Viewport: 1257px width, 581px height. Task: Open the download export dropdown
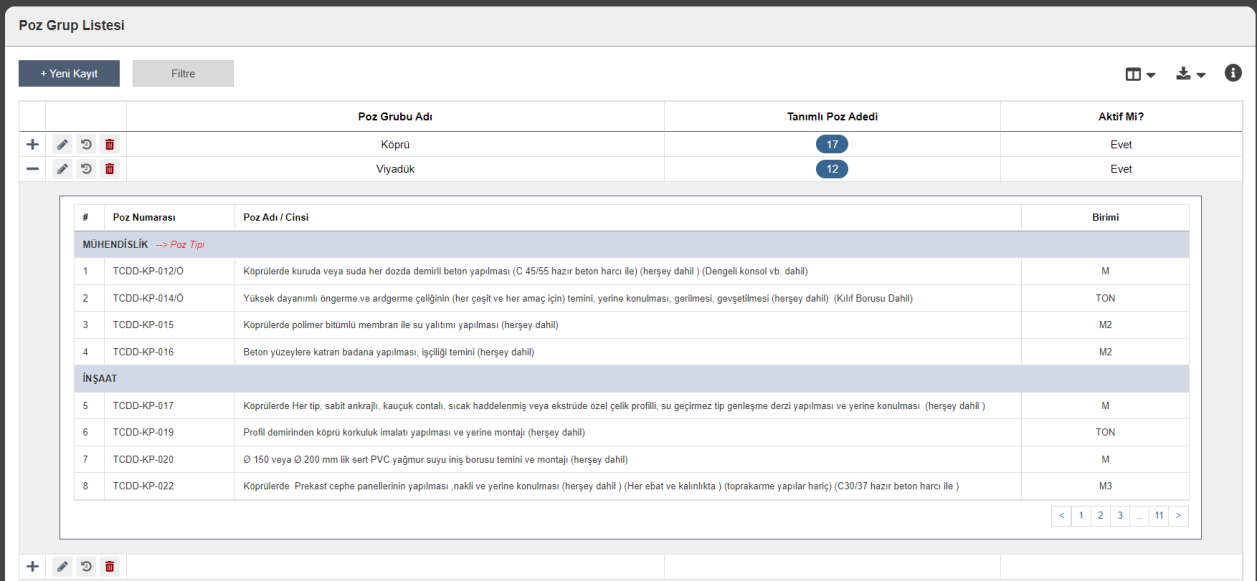[x=1190, y=74]
